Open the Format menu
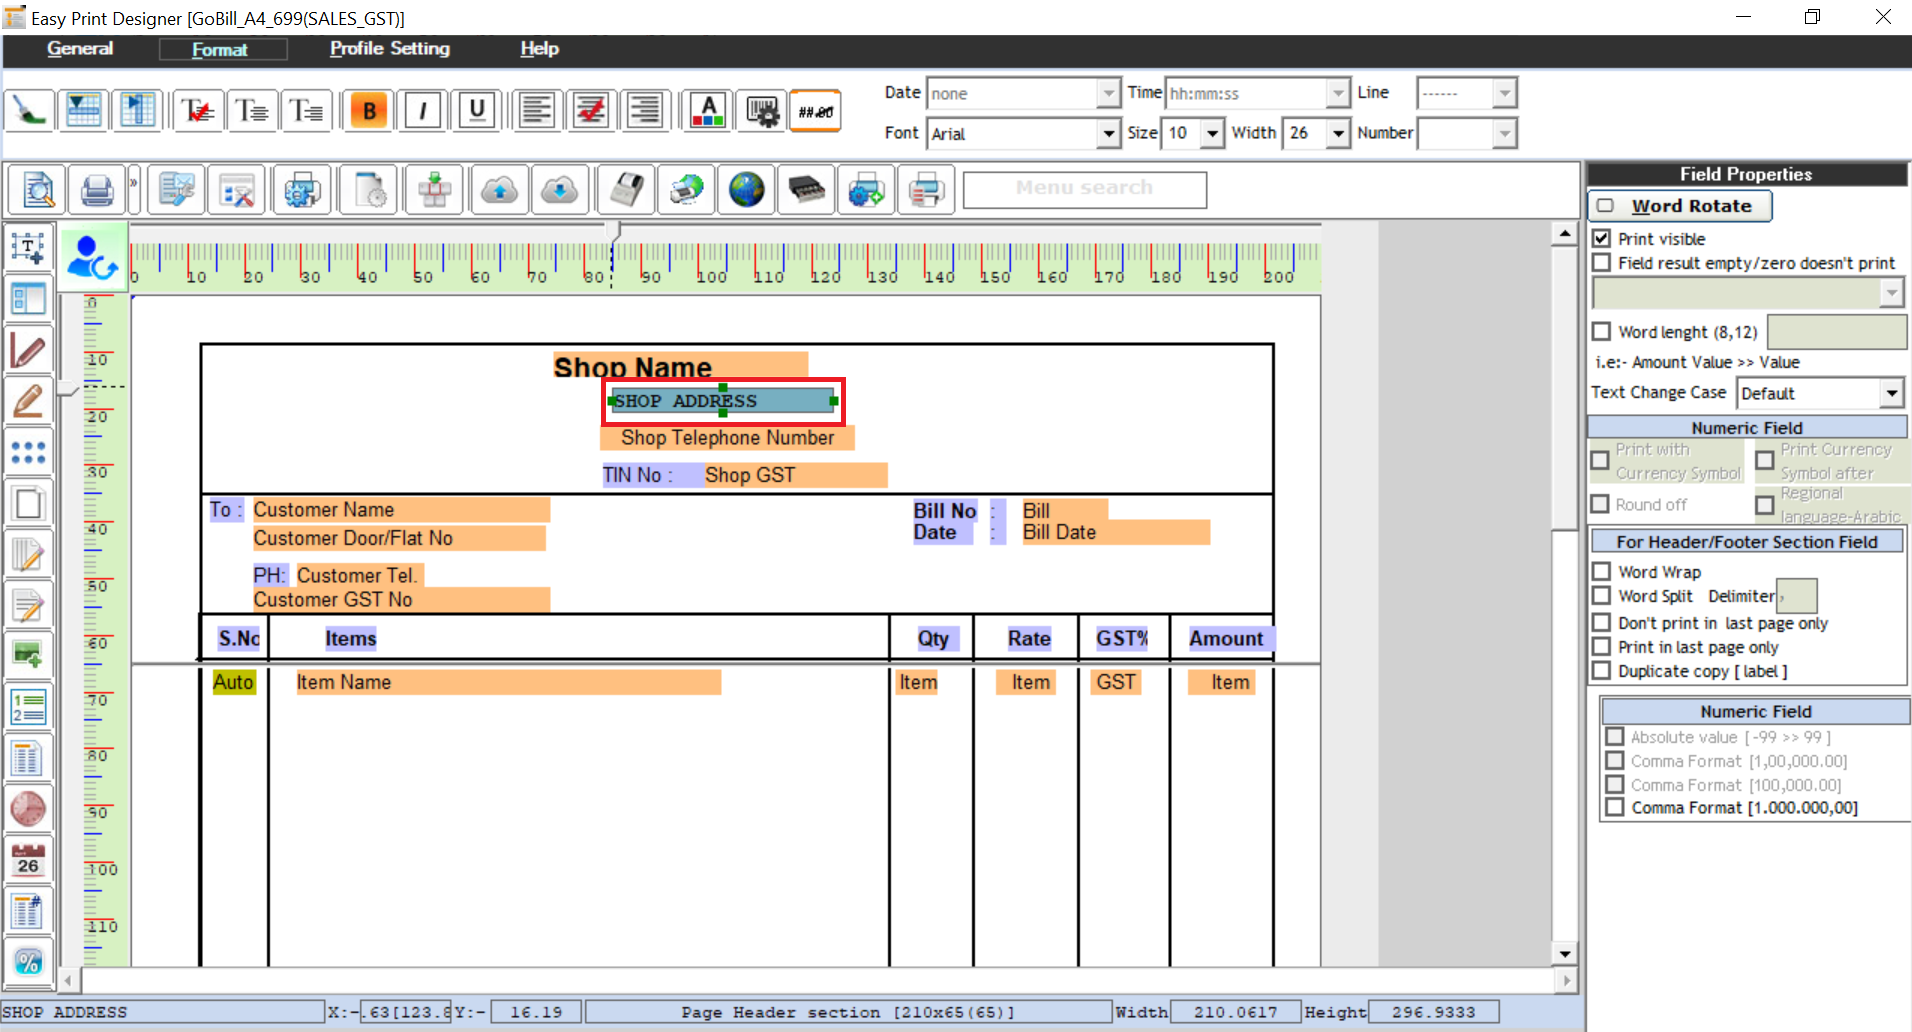This screenshot has width=1912, height=1032. (x=222, y=48)
